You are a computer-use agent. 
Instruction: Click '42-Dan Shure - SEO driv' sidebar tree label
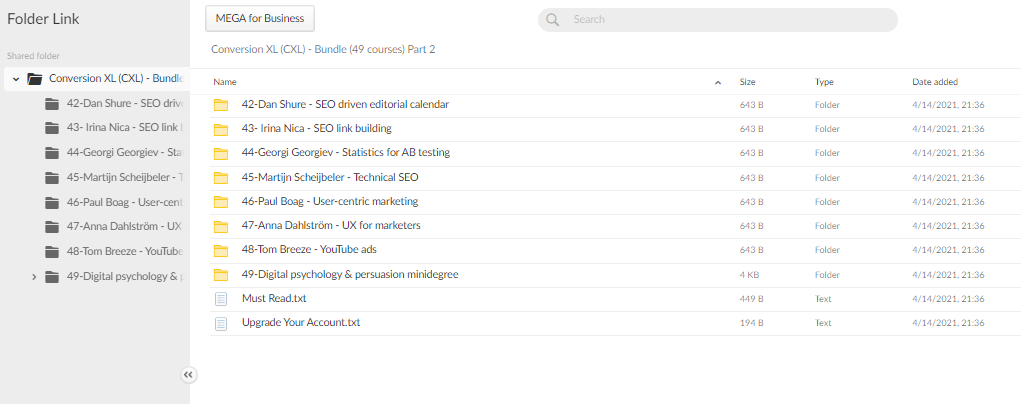click(x=126, y=104)
